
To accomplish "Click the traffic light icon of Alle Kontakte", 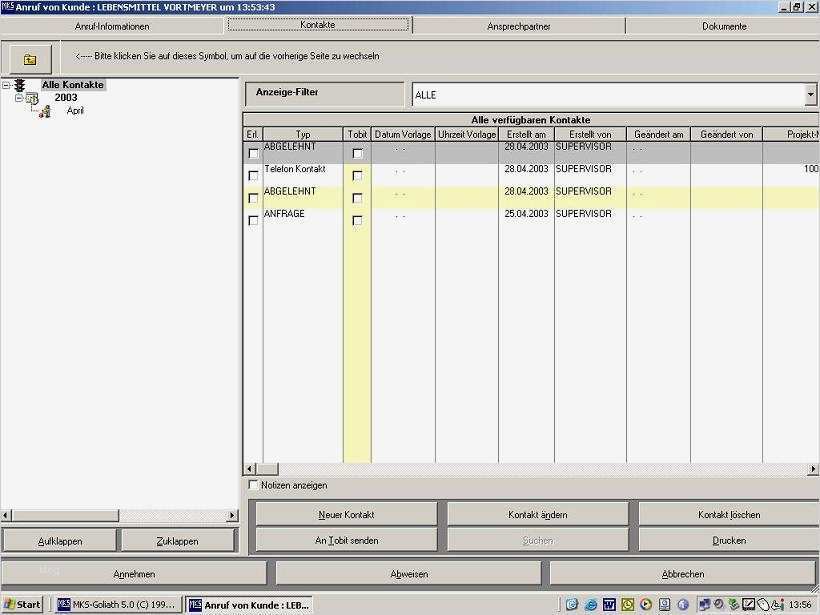I will pos(20,85).
